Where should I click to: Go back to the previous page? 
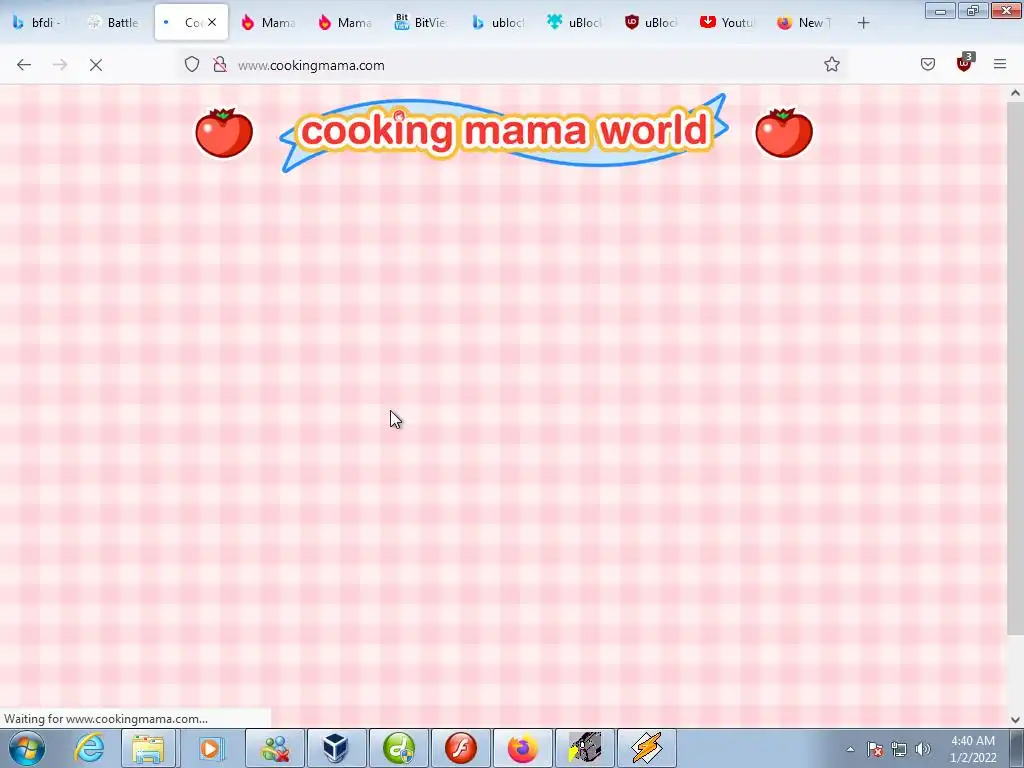point(24,65)
